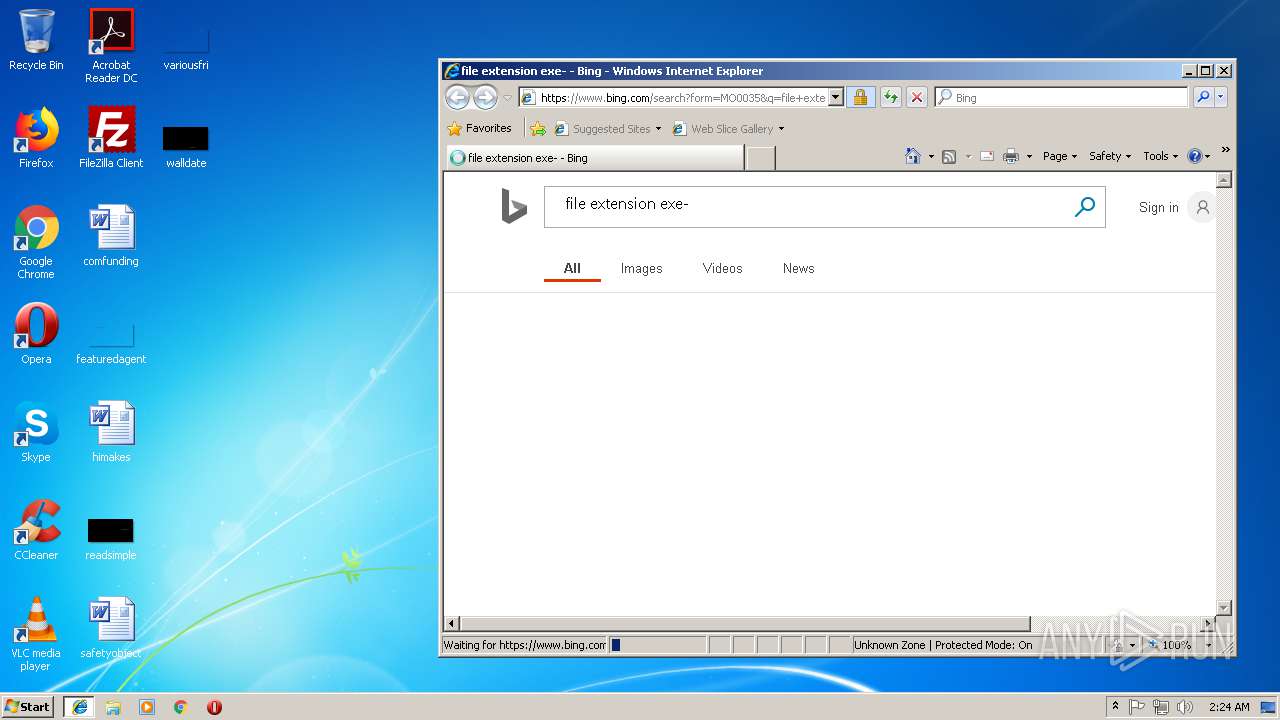
Task: Select the FileZilla Client desktop icon
Action: (x=111, y=138)
